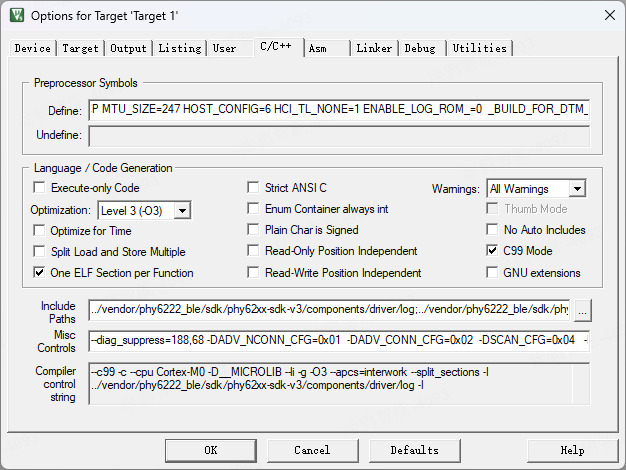This screenshot has width=626, height=470.
Task: Check Plain Char is Signed
Action: click(x=254, y=231)
